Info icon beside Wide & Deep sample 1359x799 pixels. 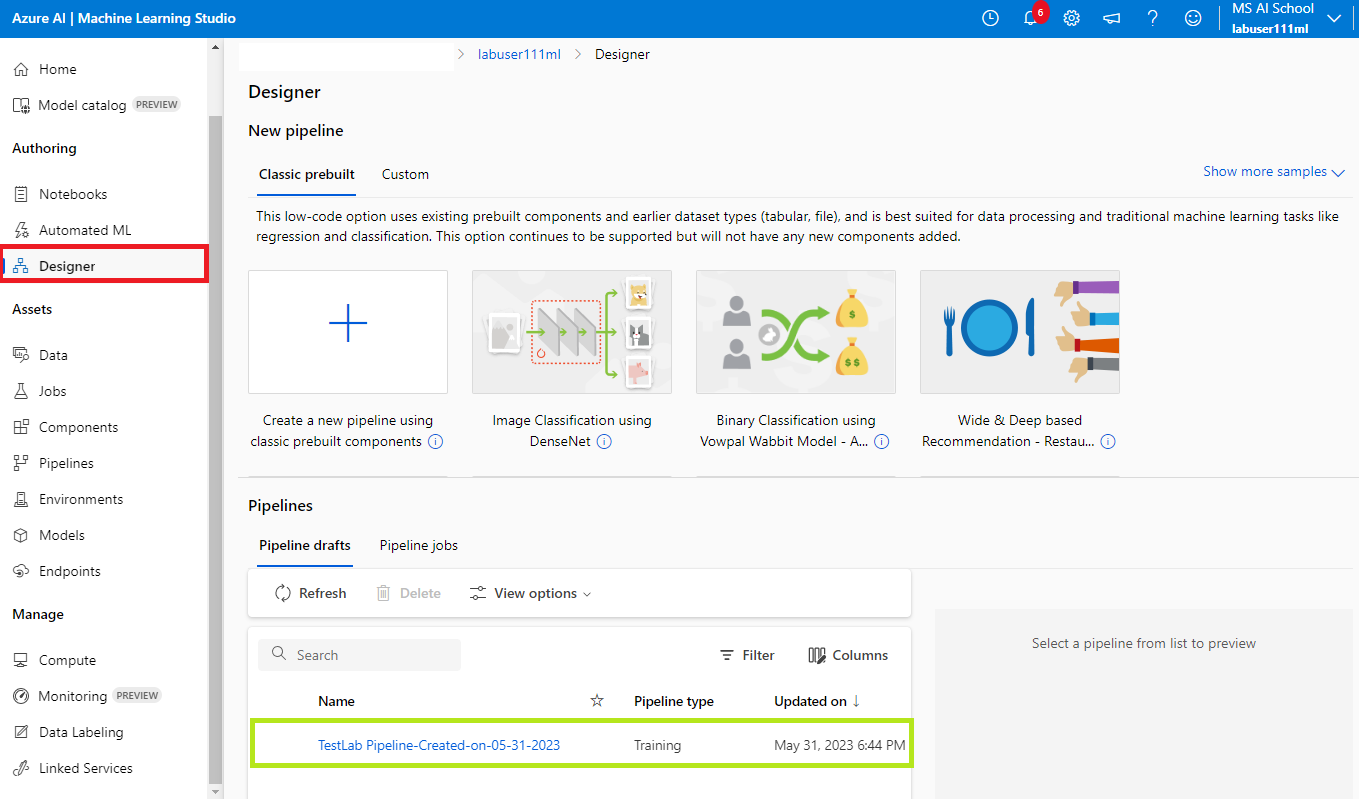click(1108, 441)
